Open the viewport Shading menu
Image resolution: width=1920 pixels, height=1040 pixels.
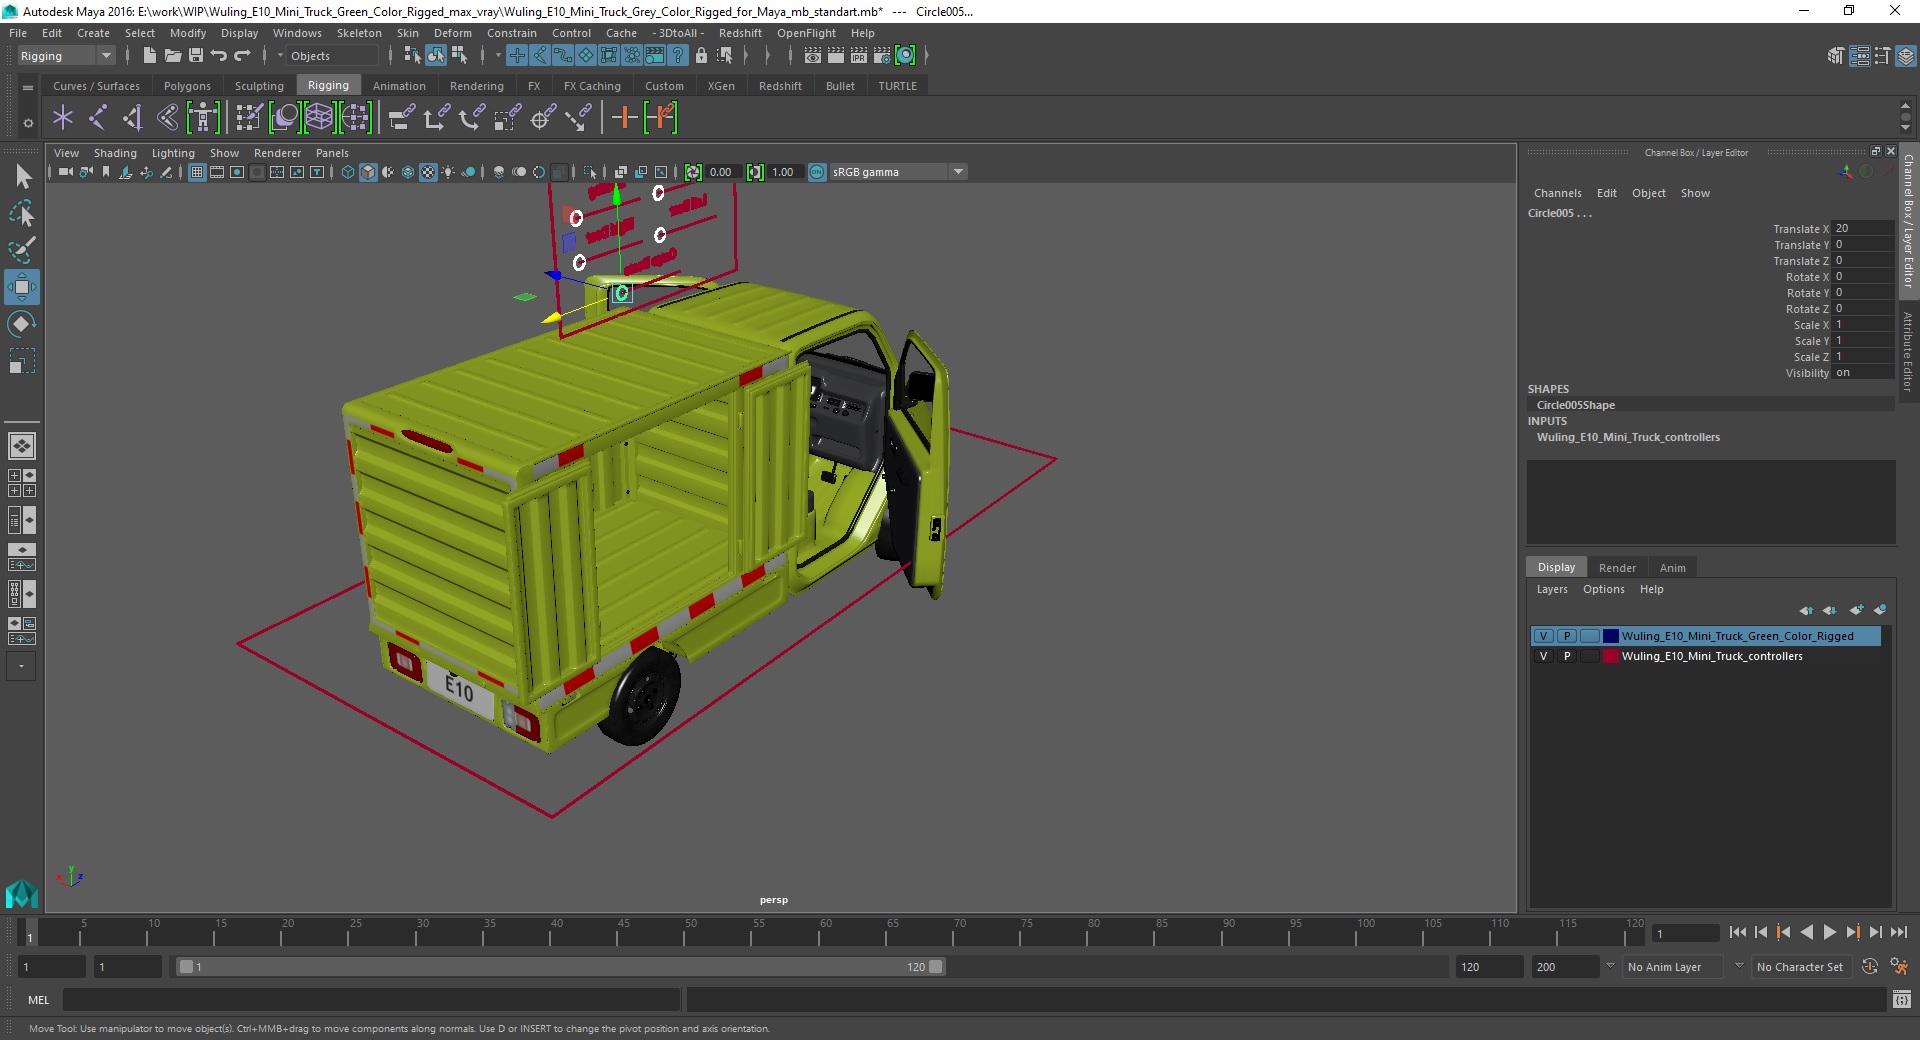coord(115,153)
